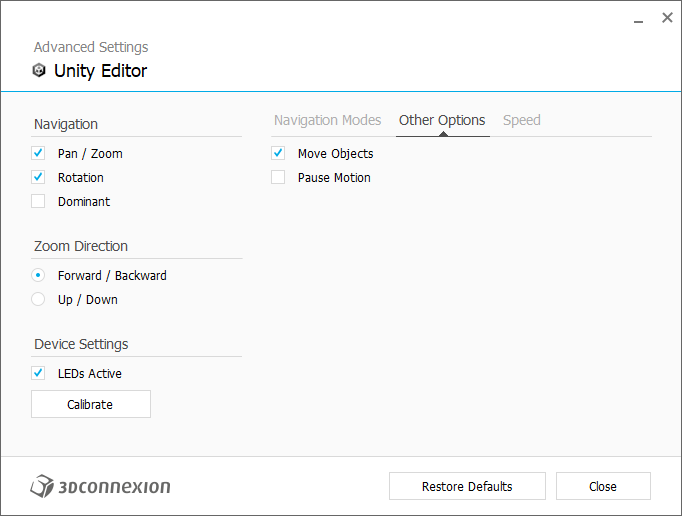Select Forward / Backward zoom direction
Screen dimensions: 682x516
[x=39, y=276]
